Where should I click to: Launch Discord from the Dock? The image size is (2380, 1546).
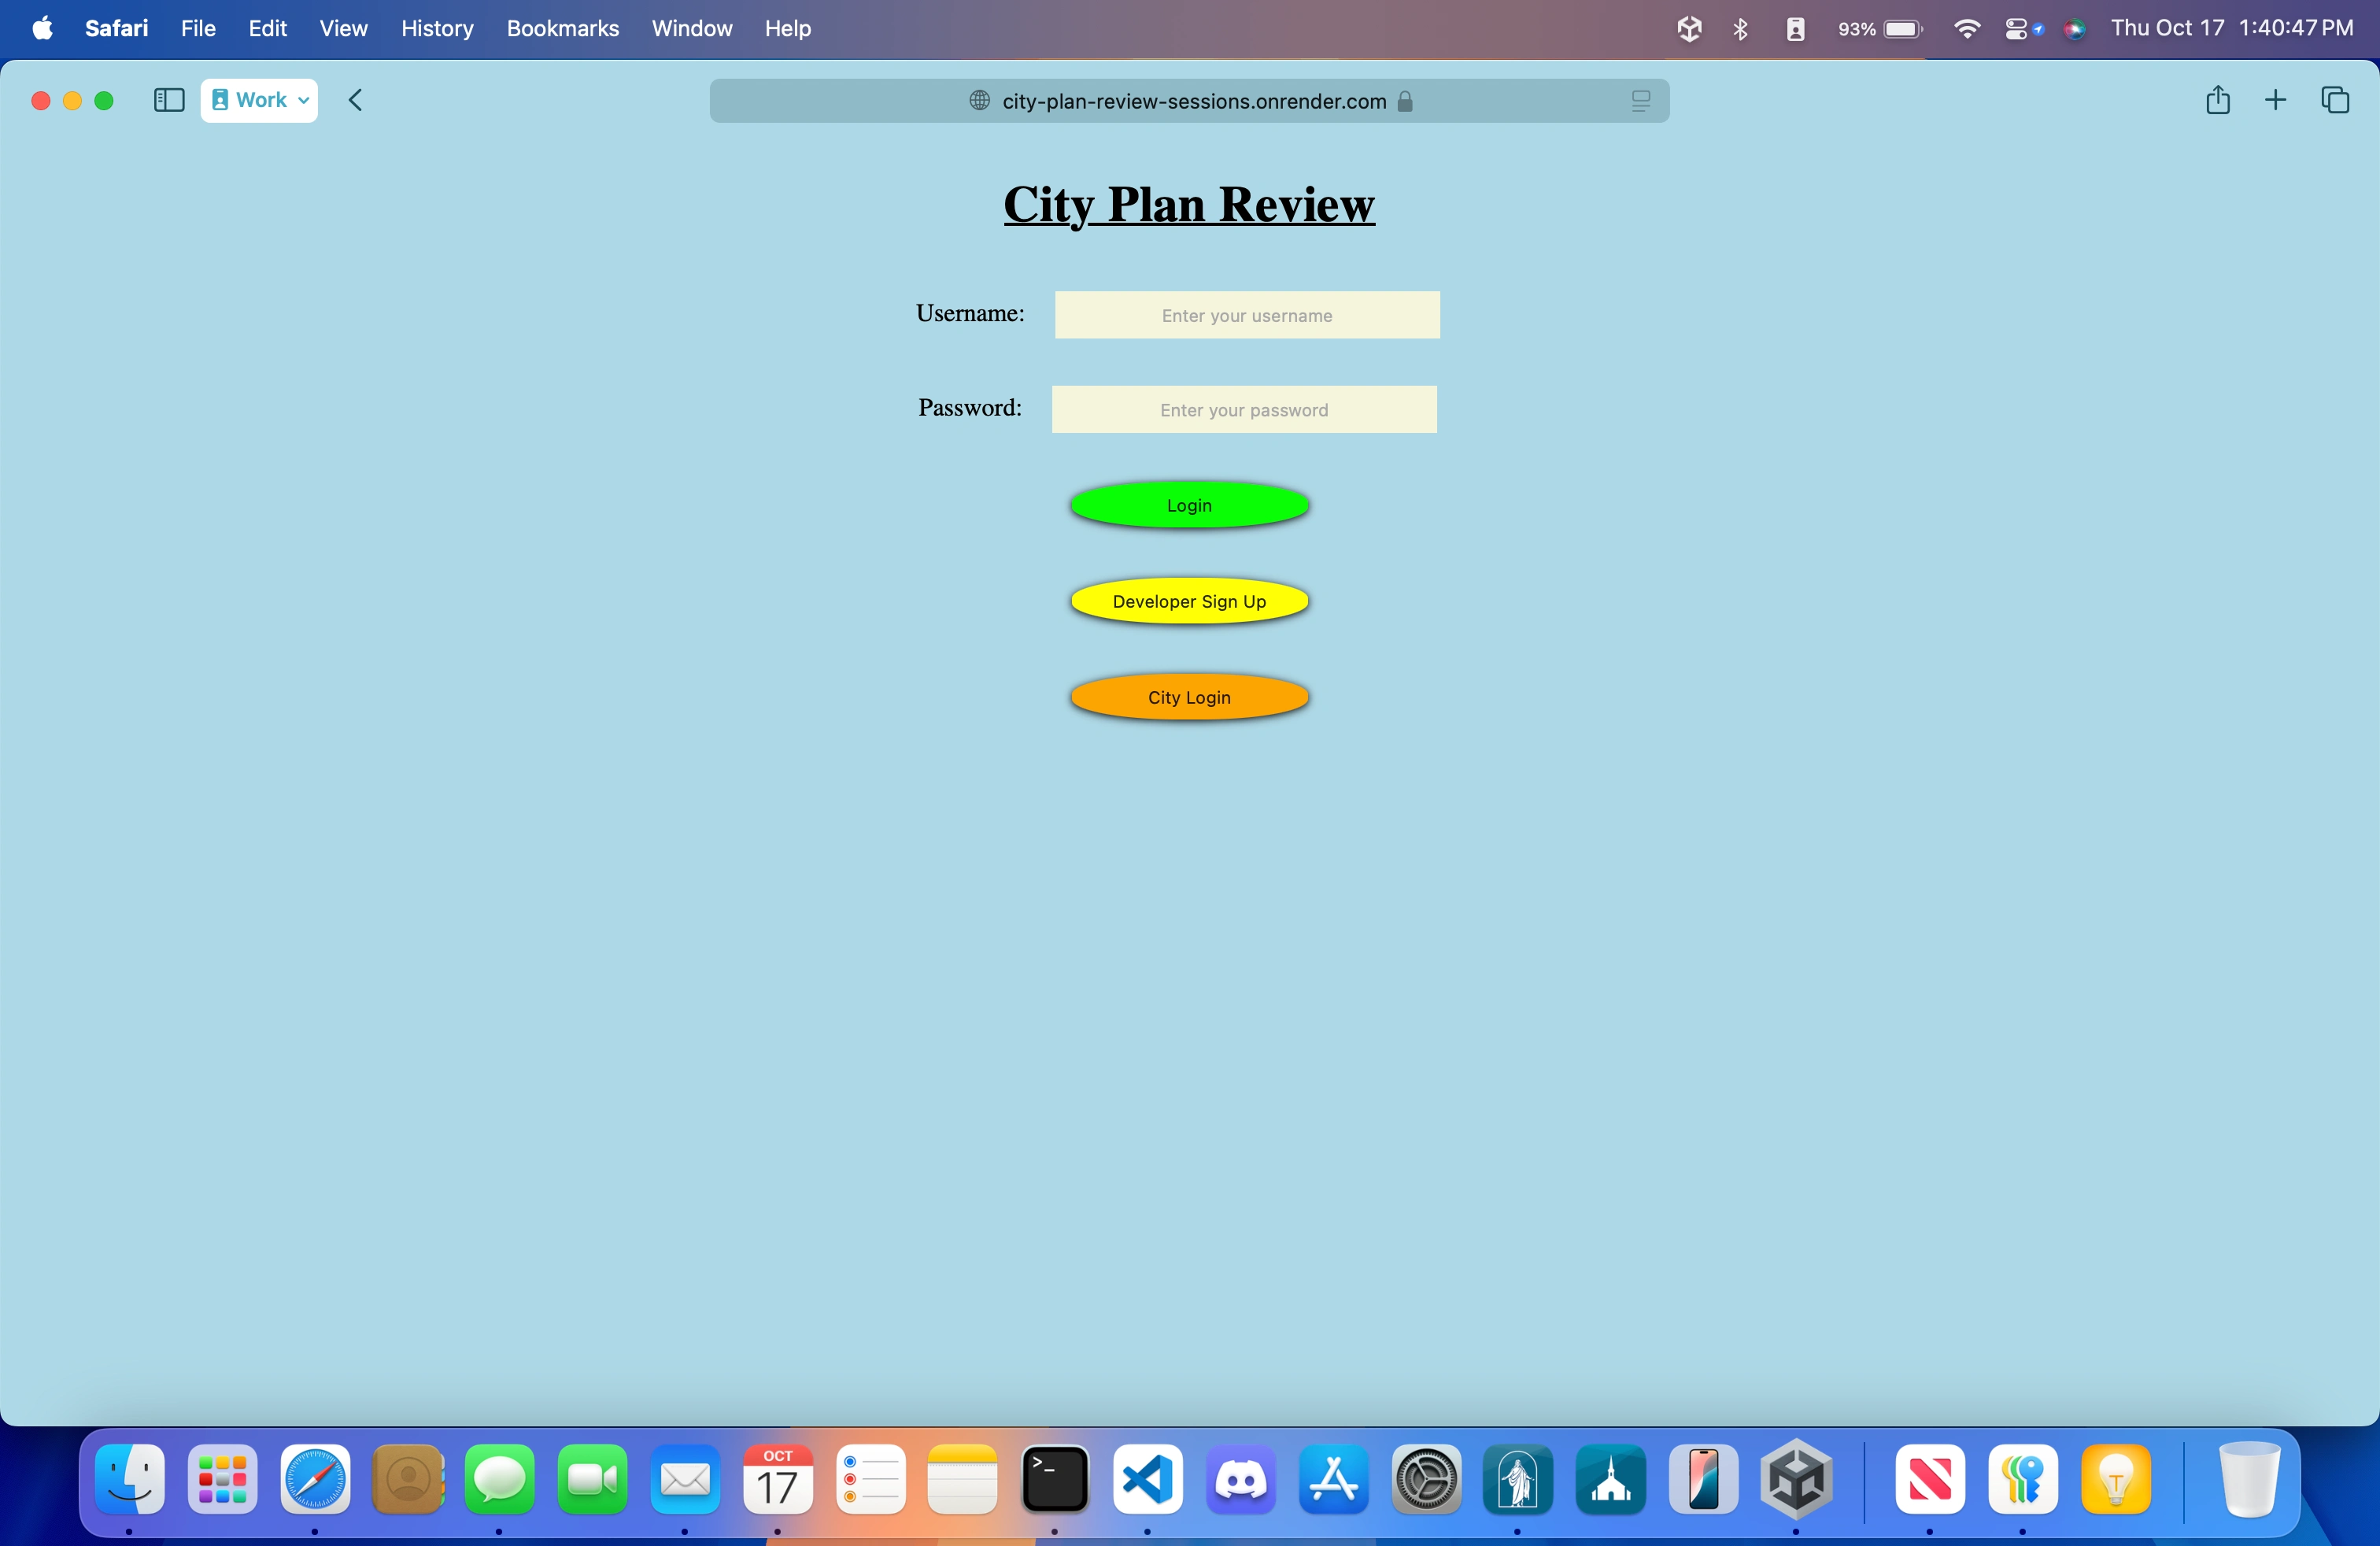[x=1241, y=1479]
